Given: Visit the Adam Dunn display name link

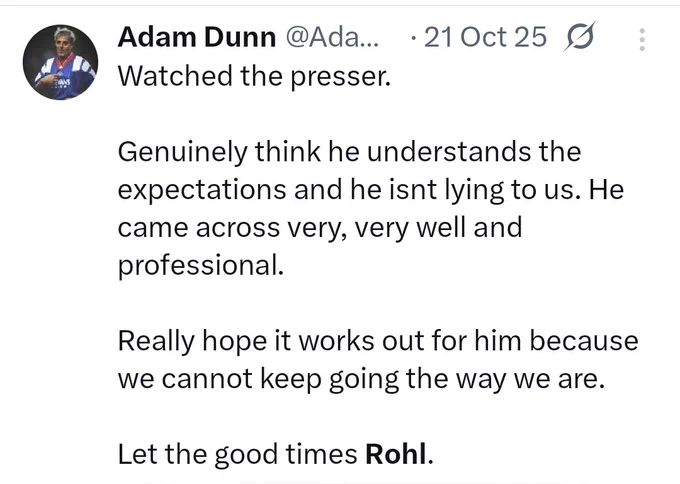Looking at the screenshot, I should [x=196, y=37].
